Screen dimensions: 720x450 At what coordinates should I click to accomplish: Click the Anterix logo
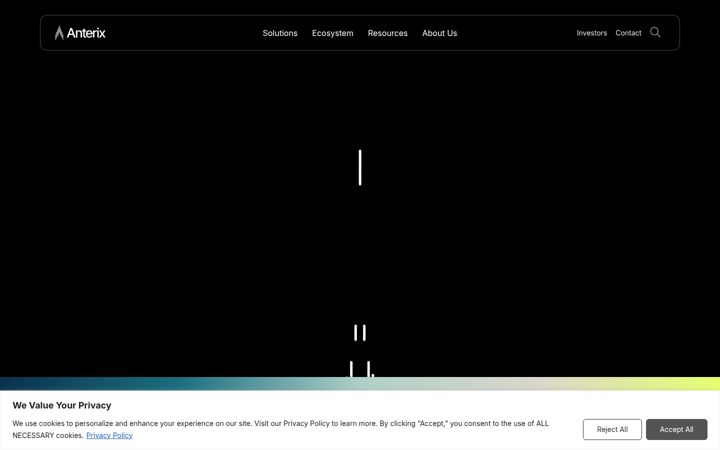[80, 33]
